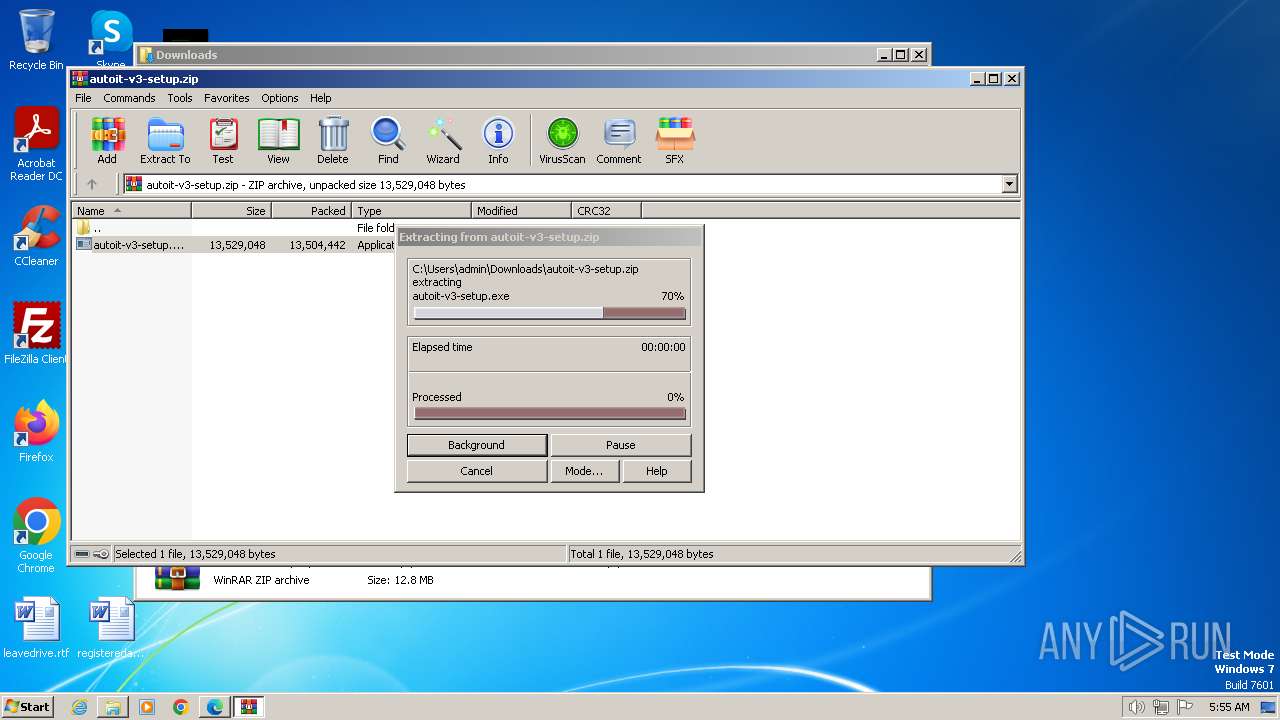This screenshot has width=1280, height=720.
Task: Switch to WinRAR taskbar button
Action: [249, 707]
